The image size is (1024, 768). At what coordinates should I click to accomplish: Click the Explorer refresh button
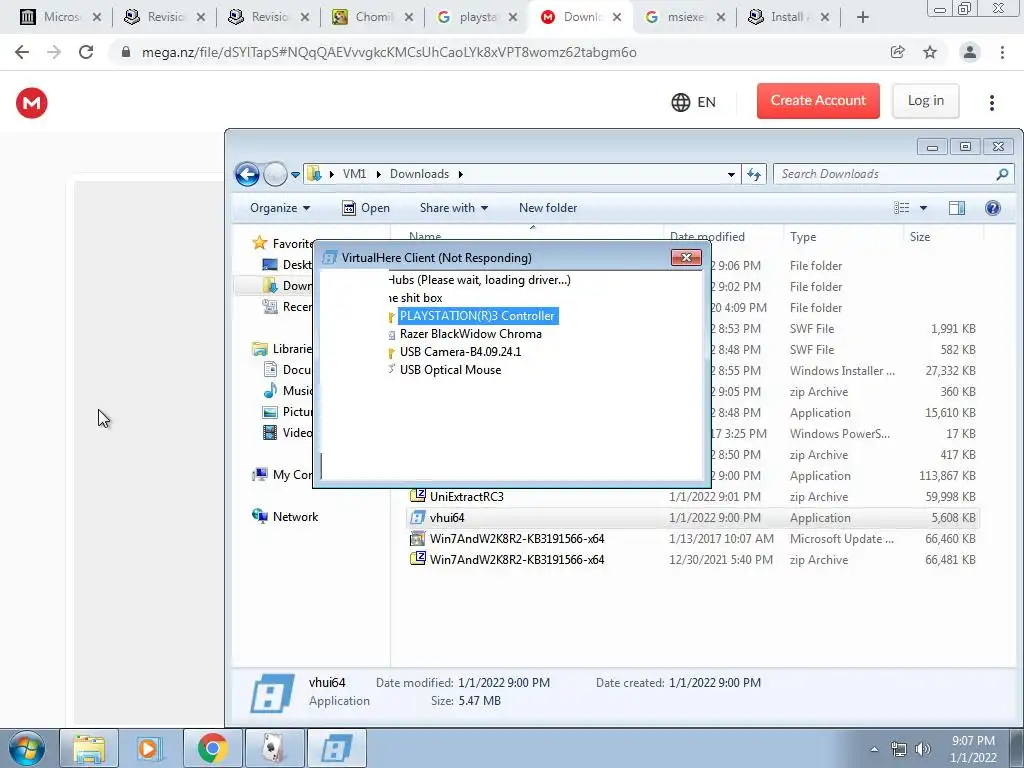(754, 174)
